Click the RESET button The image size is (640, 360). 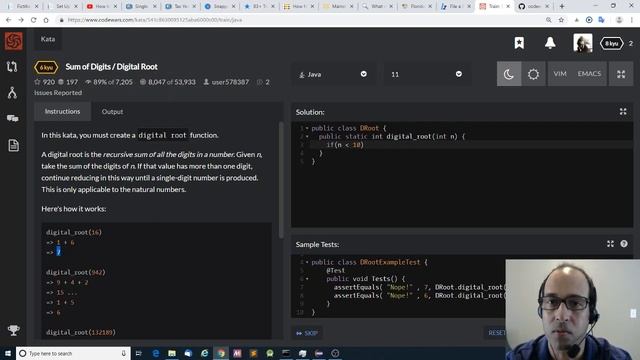tap(496, 333)
